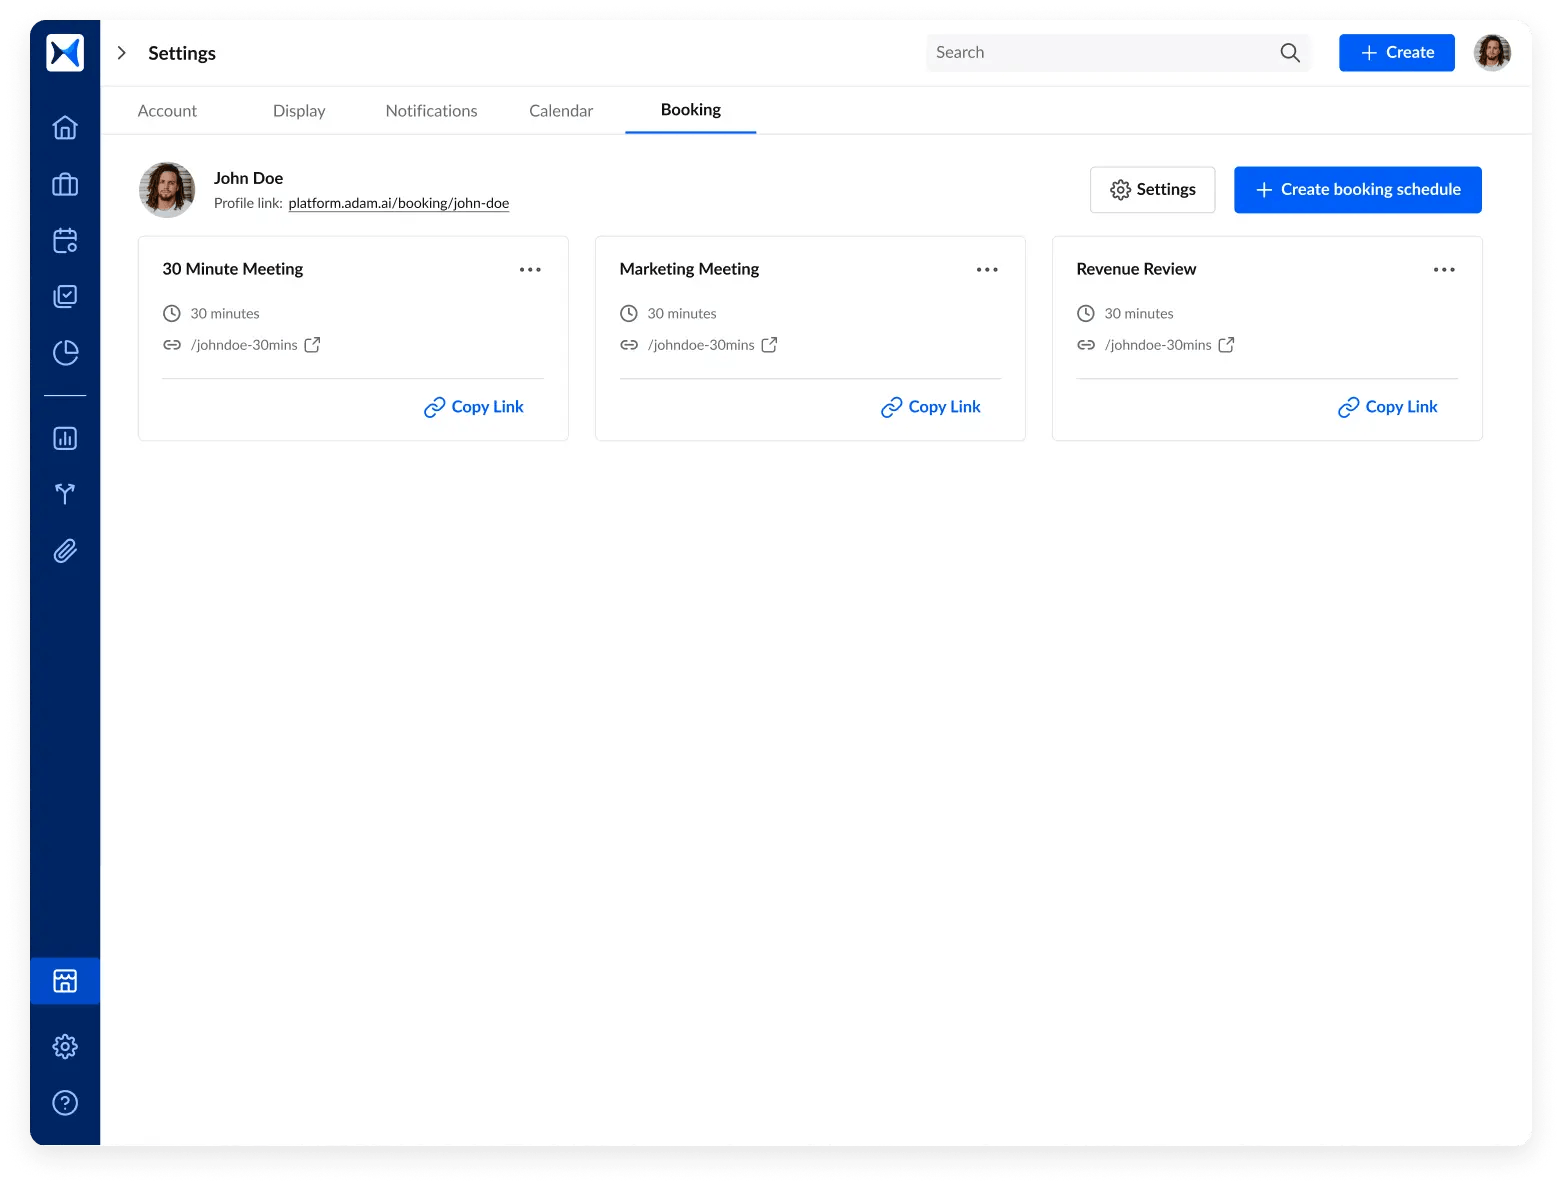Open the calendar meetings icon in sidebar
1562x1186 pixels.
(x=65, y=240)
